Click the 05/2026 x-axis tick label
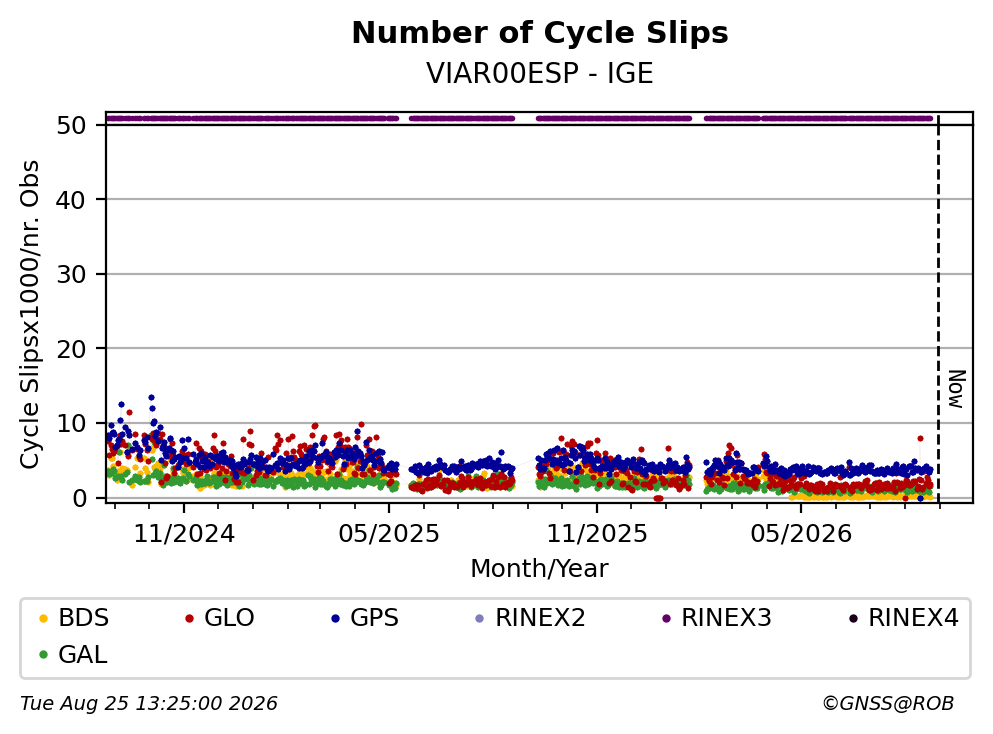 (x=801, y=534)
